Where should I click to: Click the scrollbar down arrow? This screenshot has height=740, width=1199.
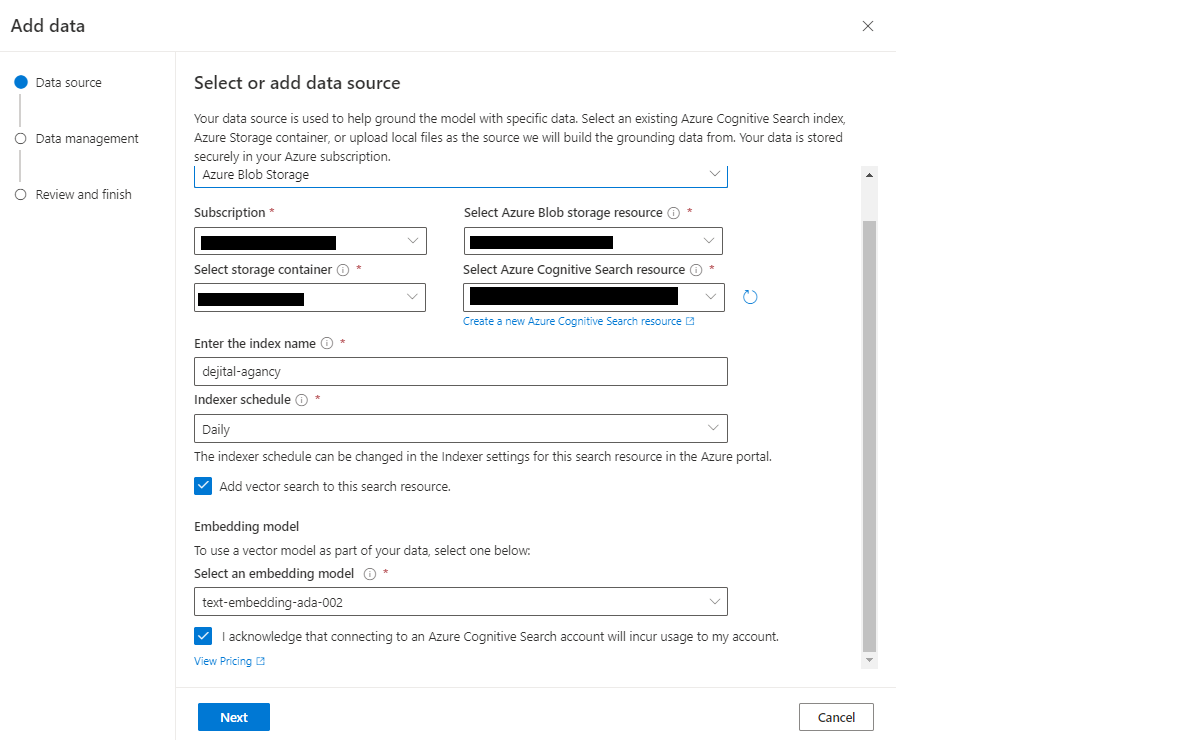[869, 660]
